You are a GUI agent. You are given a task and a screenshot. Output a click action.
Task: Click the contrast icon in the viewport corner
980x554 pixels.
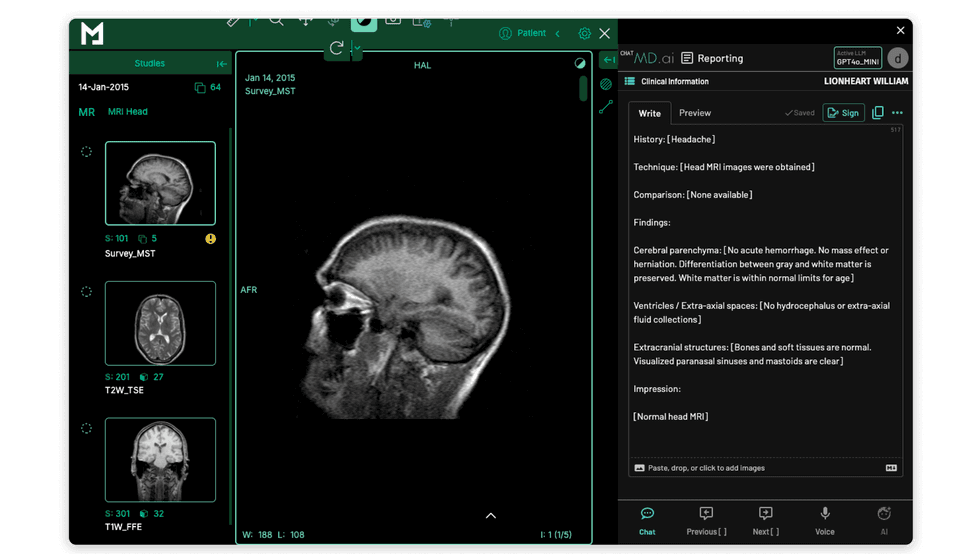tap(580, 63)
